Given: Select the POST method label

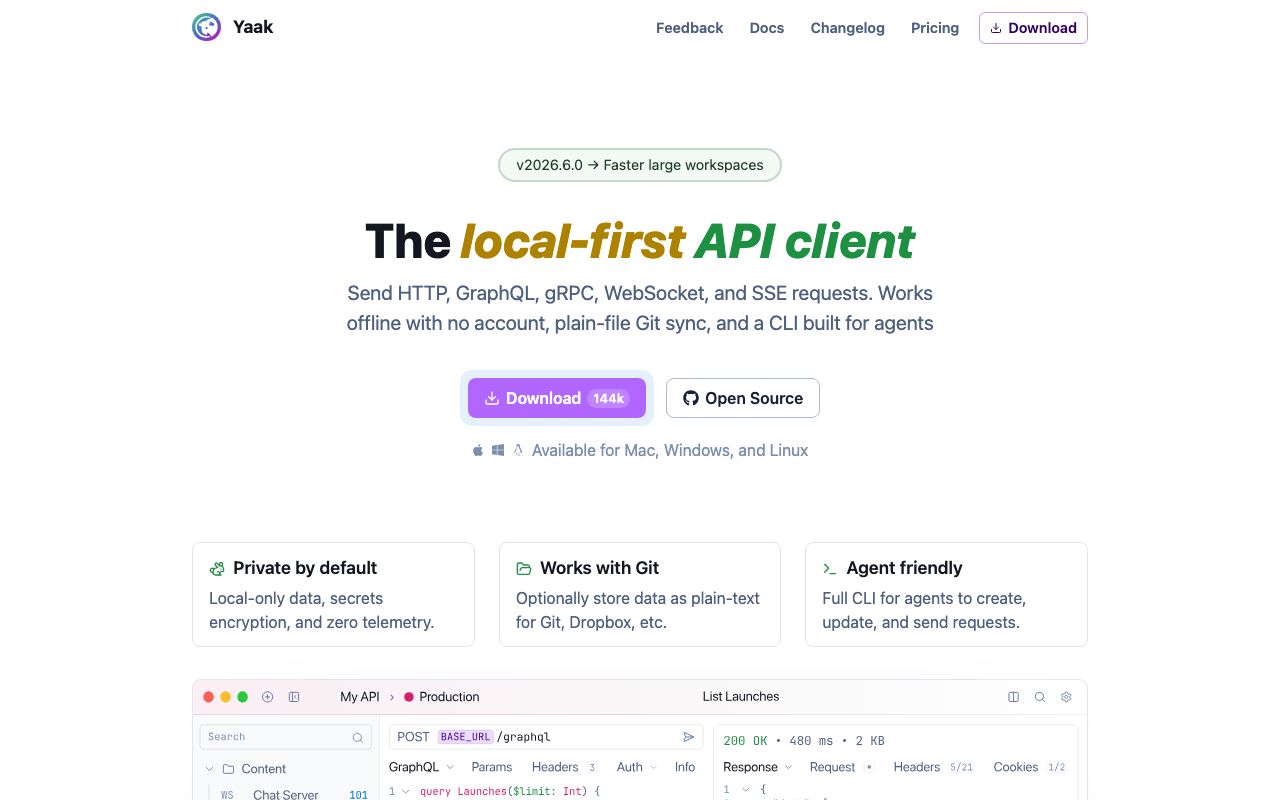Looking at the screenshot, I should (413, 737).
